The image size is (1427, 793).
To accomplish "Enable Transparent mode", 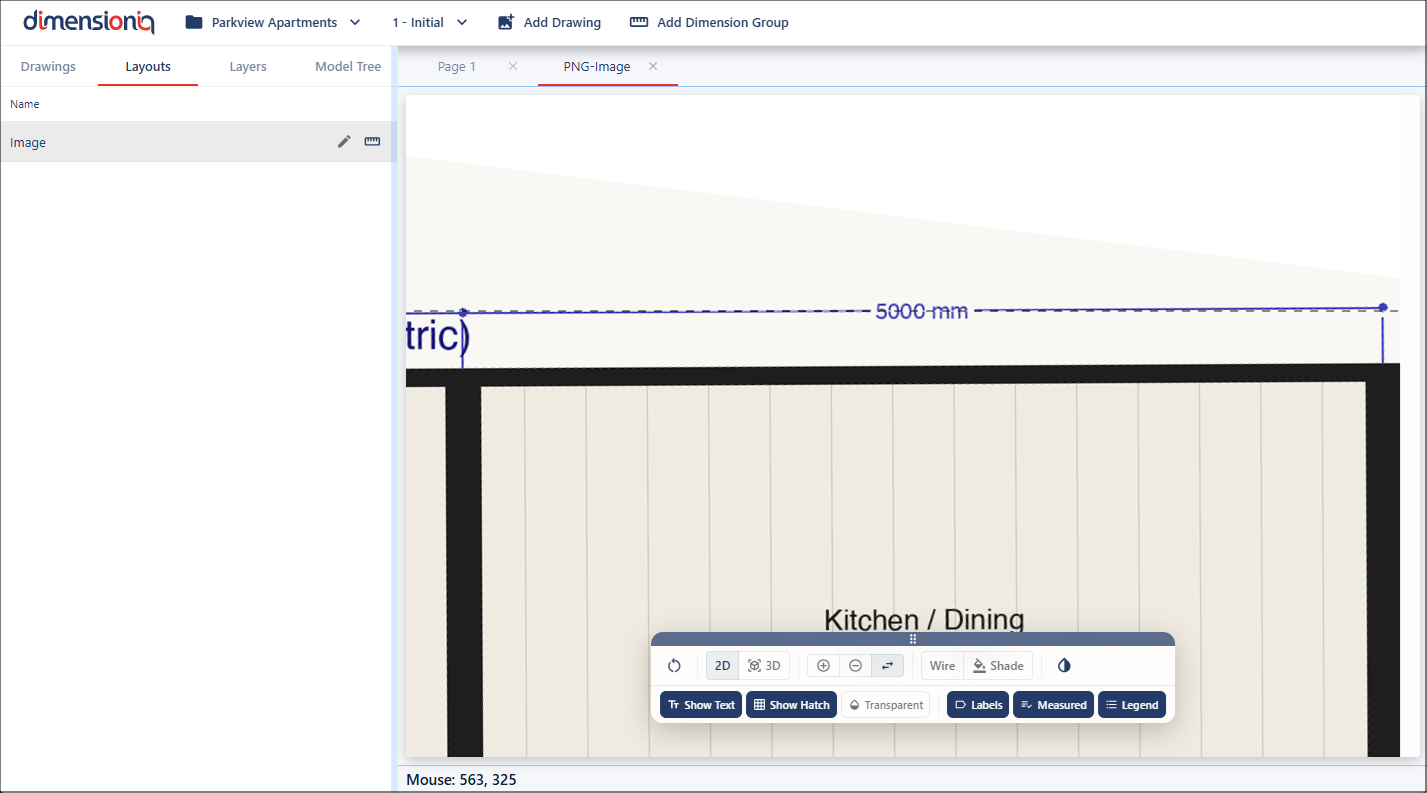I will 885,705.
